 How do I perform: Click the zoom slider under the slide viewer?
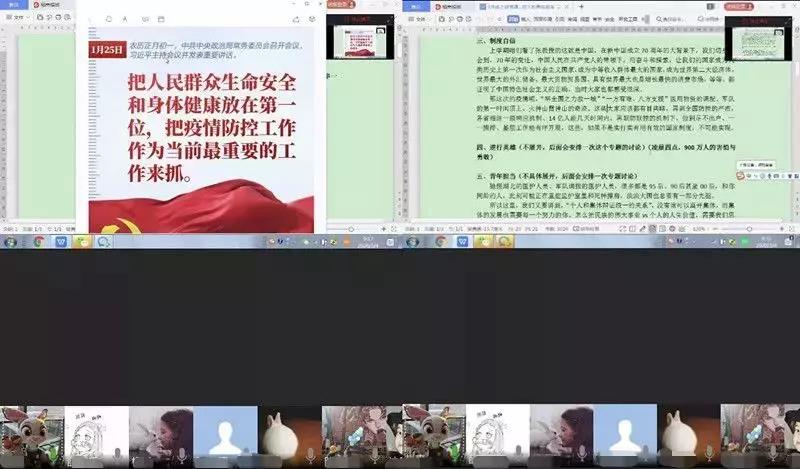(x=352, y=229)
